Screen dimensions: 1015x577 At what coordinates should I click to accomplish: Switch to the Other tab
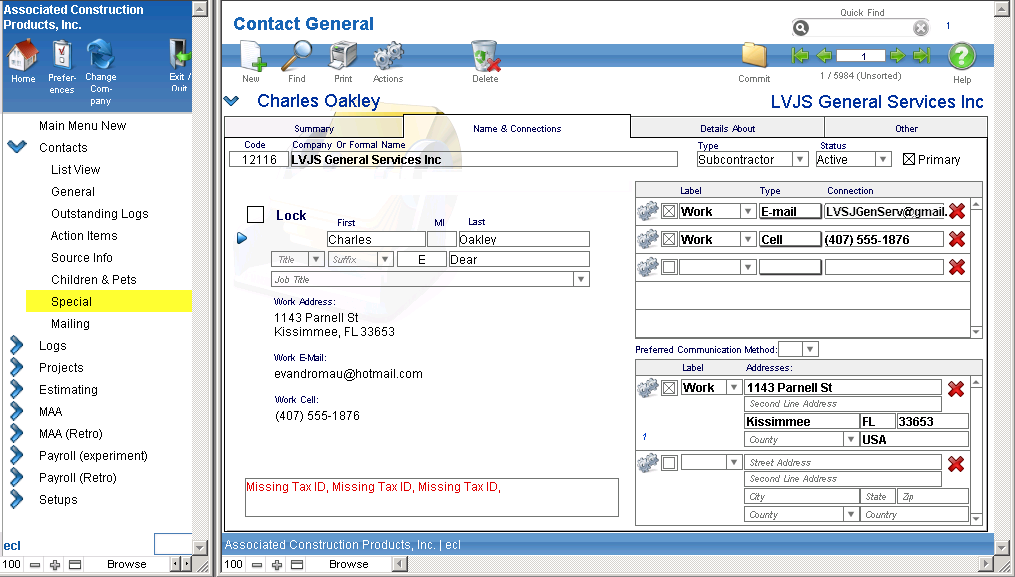point(906,128)
